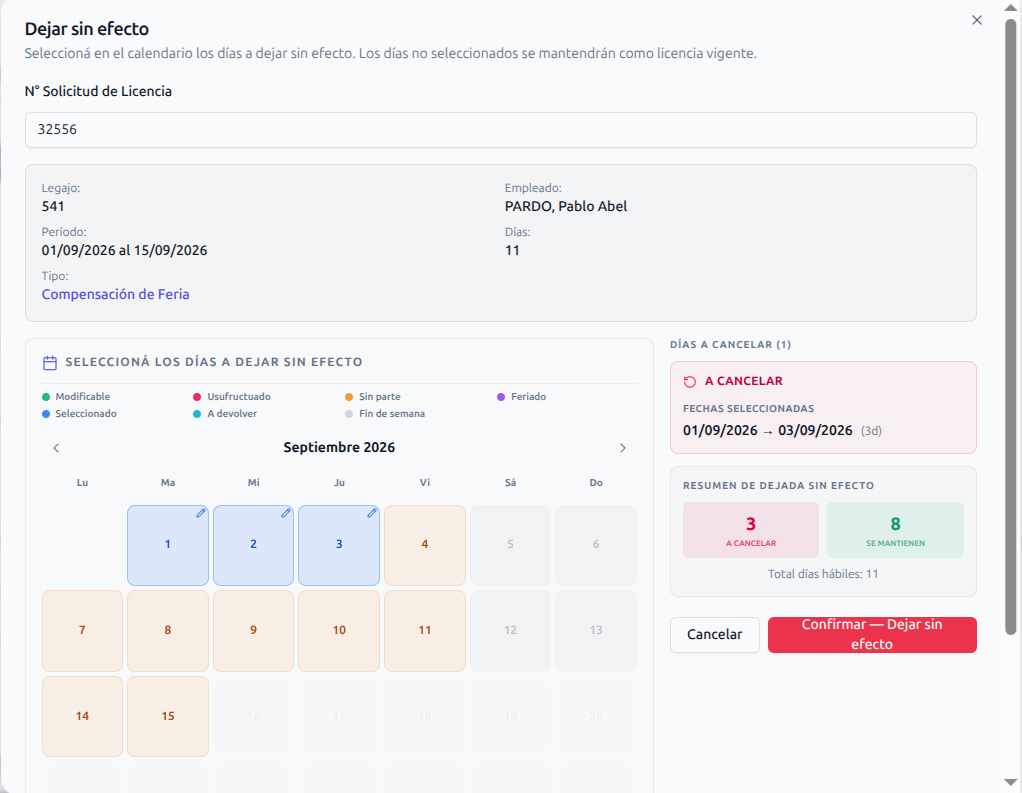Click the pencil icon on day 2
Image resolution: width=1022 pixels, height=793 pixels.
285,513
